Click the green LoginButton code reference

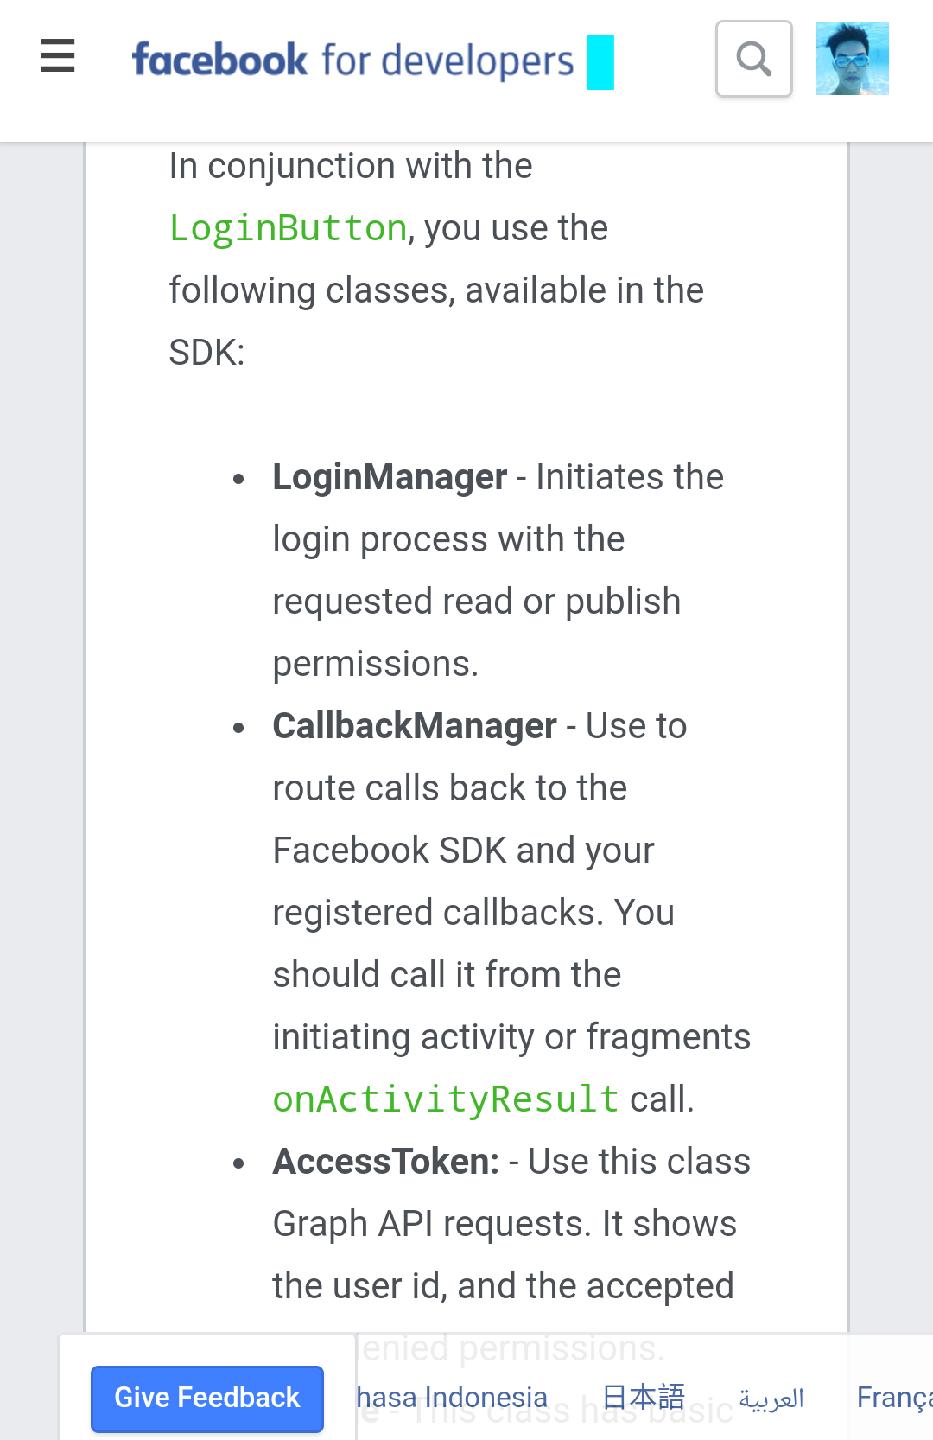tap(288, 228)
